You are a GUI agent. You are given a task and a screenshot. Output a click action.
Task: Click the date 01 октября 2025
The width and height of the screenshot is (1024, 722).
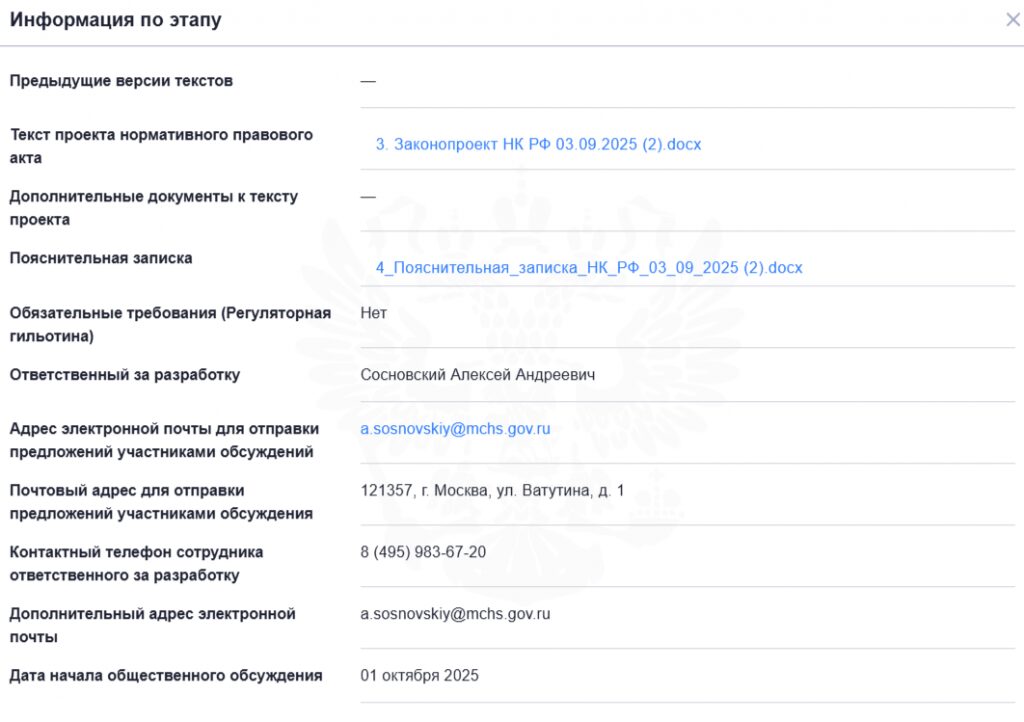pyautogui.click(x=419, y=676)
